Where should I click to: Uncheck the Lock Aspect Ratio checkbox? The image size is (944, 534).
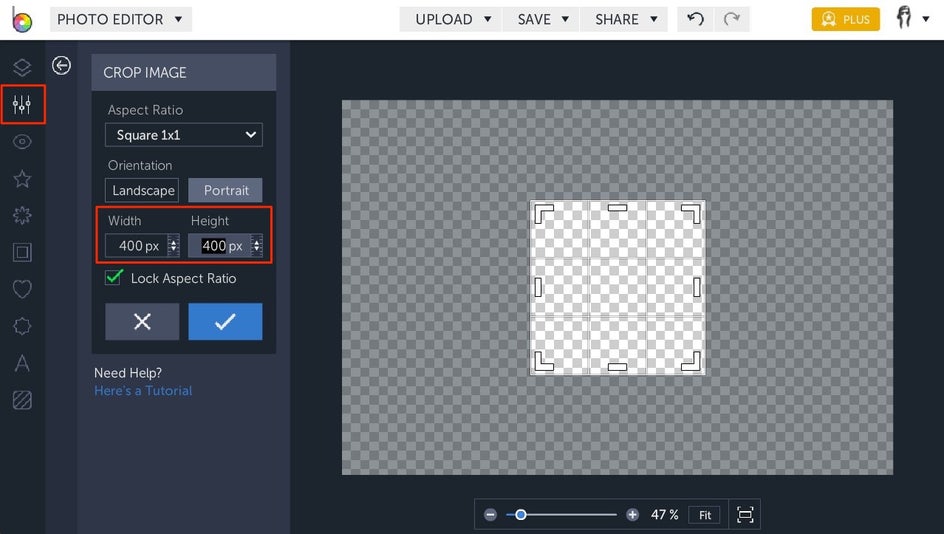pyautogui.click(x=114, y=277)
